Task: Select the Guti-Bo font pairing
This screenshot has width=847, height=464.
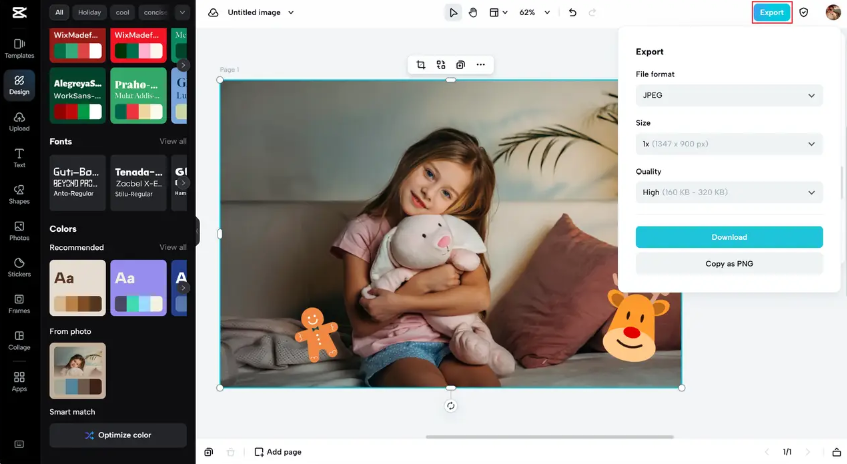Action: click(x=78, y=183)
